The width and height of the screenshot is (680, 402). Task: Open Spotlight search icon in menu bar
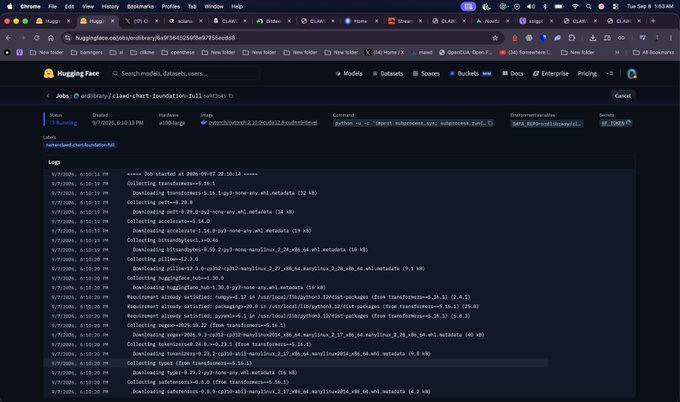(588, 7)
